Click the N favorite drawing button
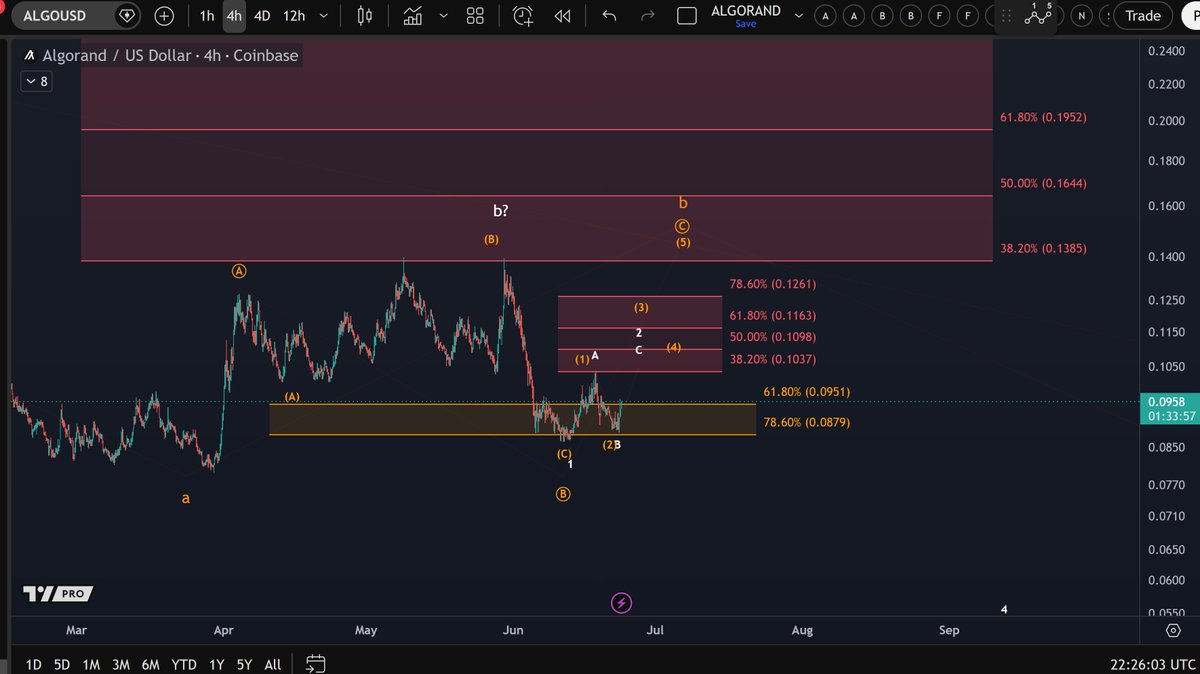 pyautogui.click(x=1081, y=16)
